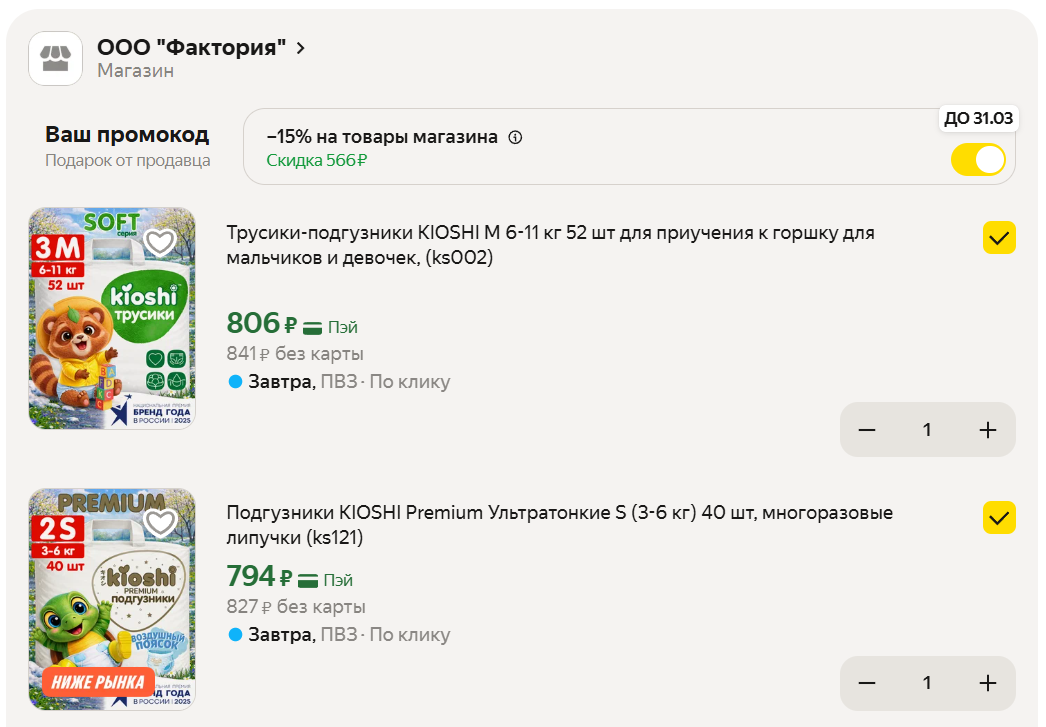Decrease quantity of KIOSHI трусики M
The height and width of the screenshot is (727, 1046).
pos(867,430)
